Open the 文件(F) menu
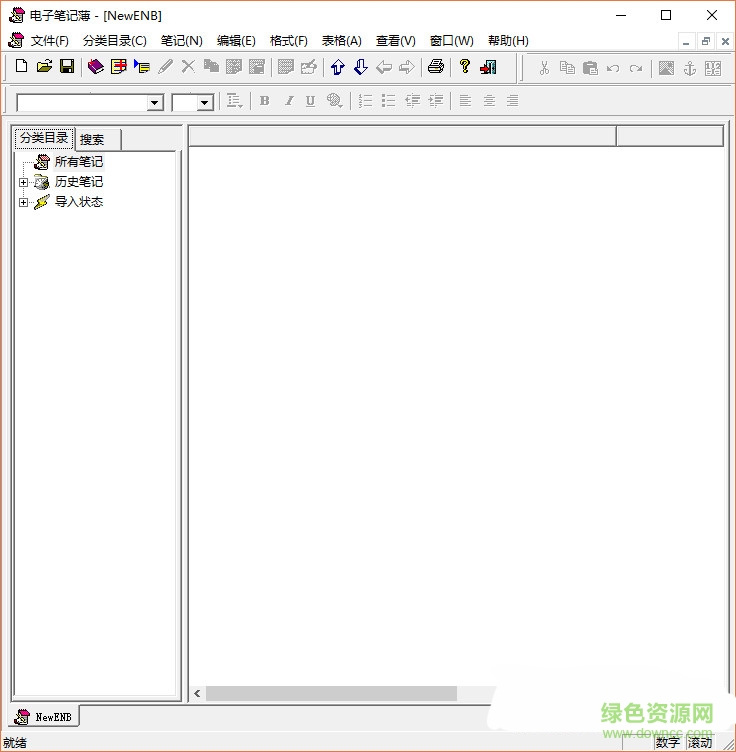736x752 pixels. 50,41
